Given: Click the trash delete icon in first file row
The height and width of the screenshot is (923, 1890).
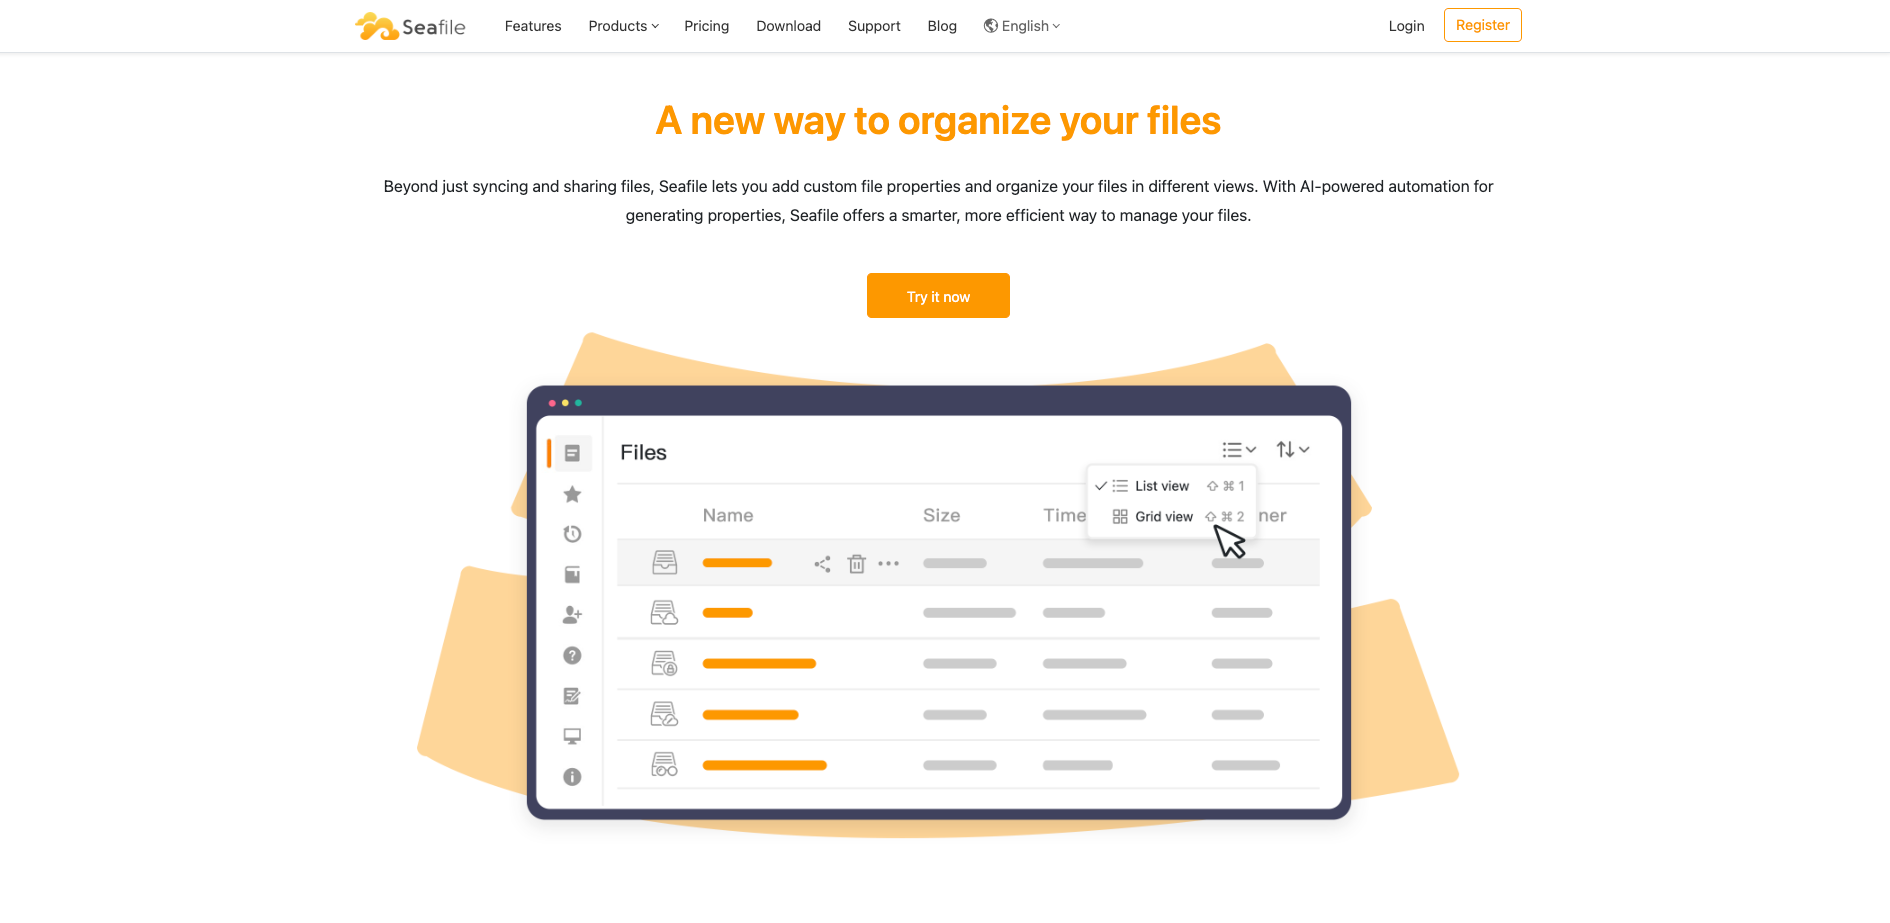Looking at the screenshot, I should (857, 564).
